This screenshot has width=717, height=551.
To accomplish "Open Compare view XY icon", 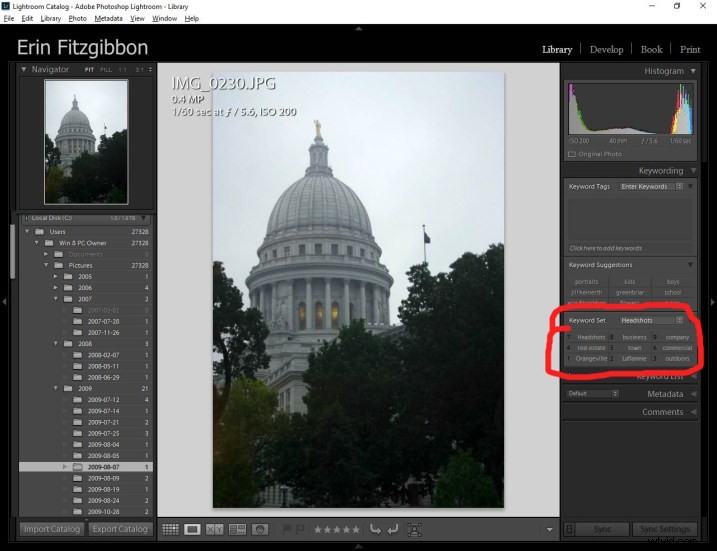I will pos(214,530).
